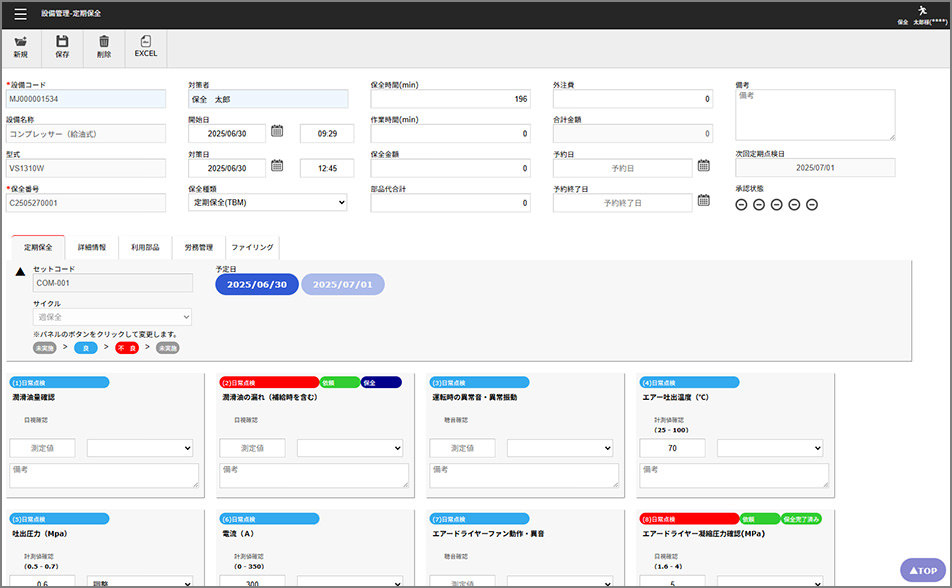This screenshot has width=952, height=588.
Task: Toggle status on (1)日常点検 header
Action: click(x=60, y=383)
